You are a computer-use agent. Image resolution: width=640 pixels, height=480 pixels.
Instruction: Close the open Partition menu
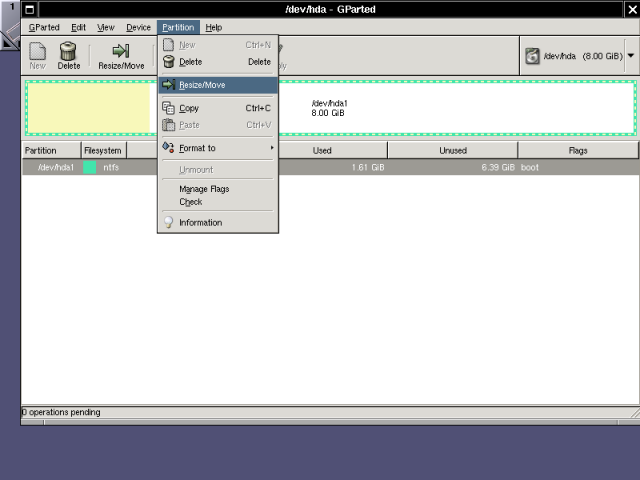[178, 27]
